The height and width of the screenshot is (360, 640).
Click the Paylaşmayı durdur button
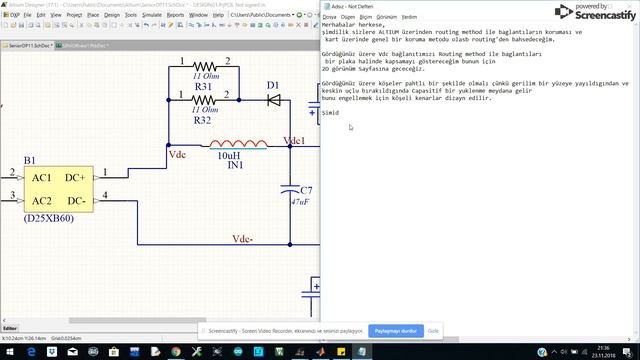(396, 331)
